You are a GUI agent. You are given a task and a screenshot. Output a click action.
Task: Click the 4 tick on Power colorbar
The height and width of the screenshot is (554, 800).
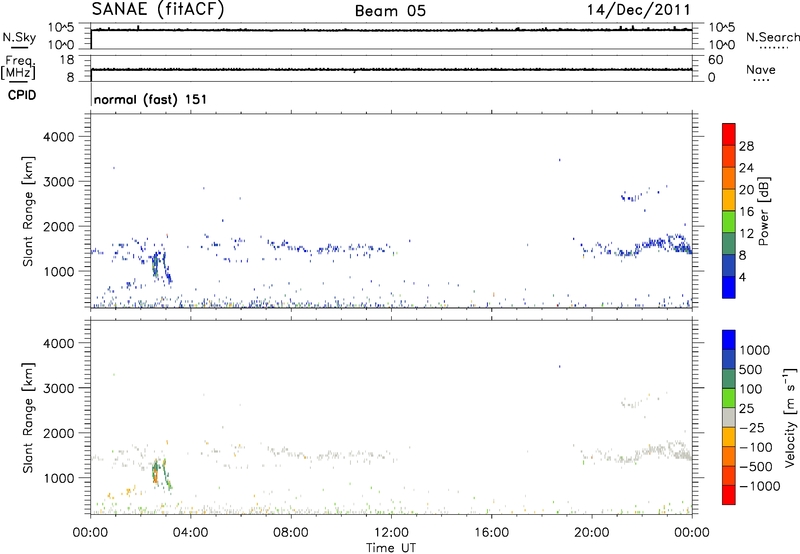(742, 277)
